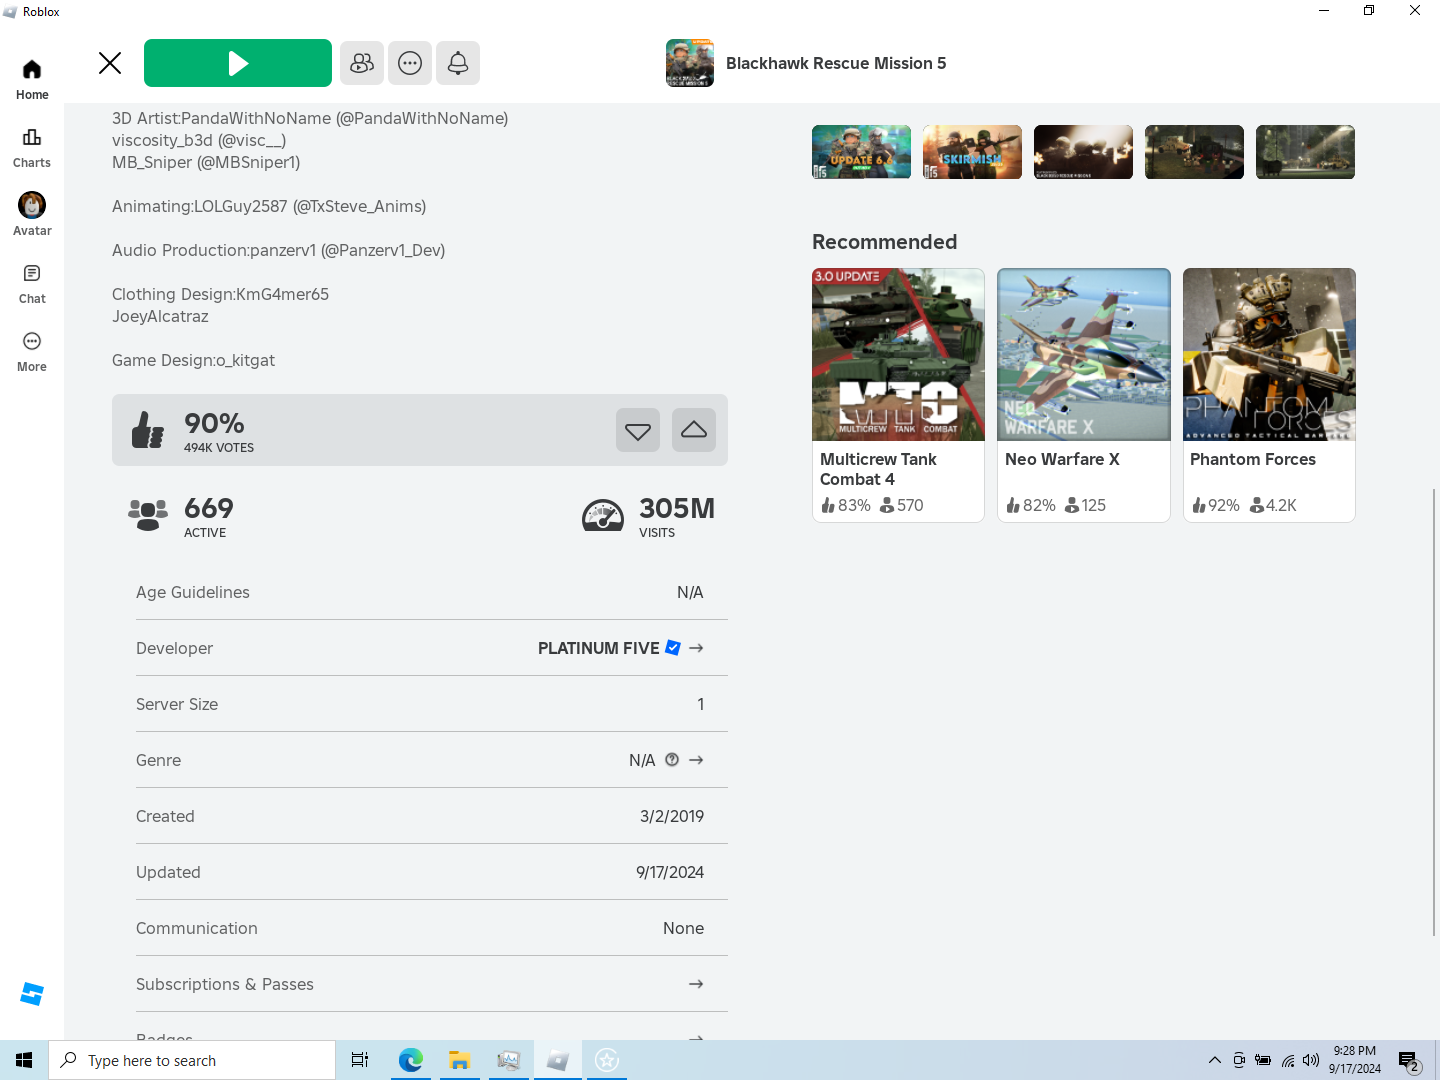Image resolution: width=1440 pixels, height=1080 pixels.
Task: Click the Server Size row label
Action: point(177,704)
